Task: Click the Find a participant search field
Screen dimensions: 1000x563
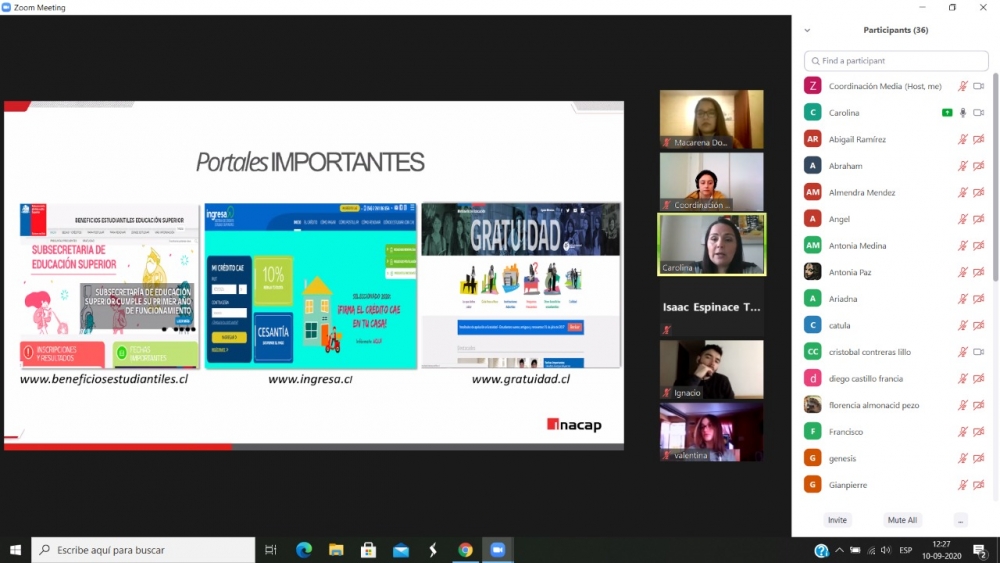Action: coord(896,61)
